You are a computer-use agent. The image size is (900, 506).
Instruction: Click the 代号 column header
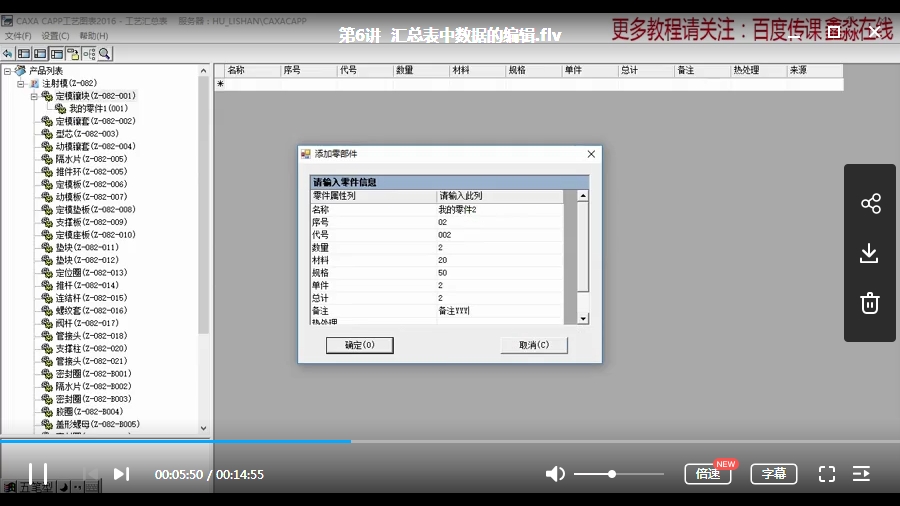point(364,70)
